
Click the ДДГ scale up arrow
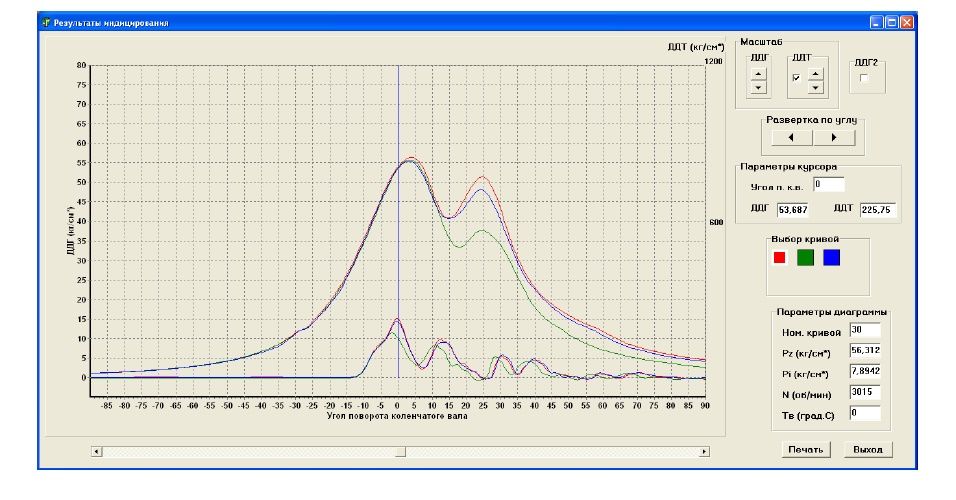click(x=758, y=73)
